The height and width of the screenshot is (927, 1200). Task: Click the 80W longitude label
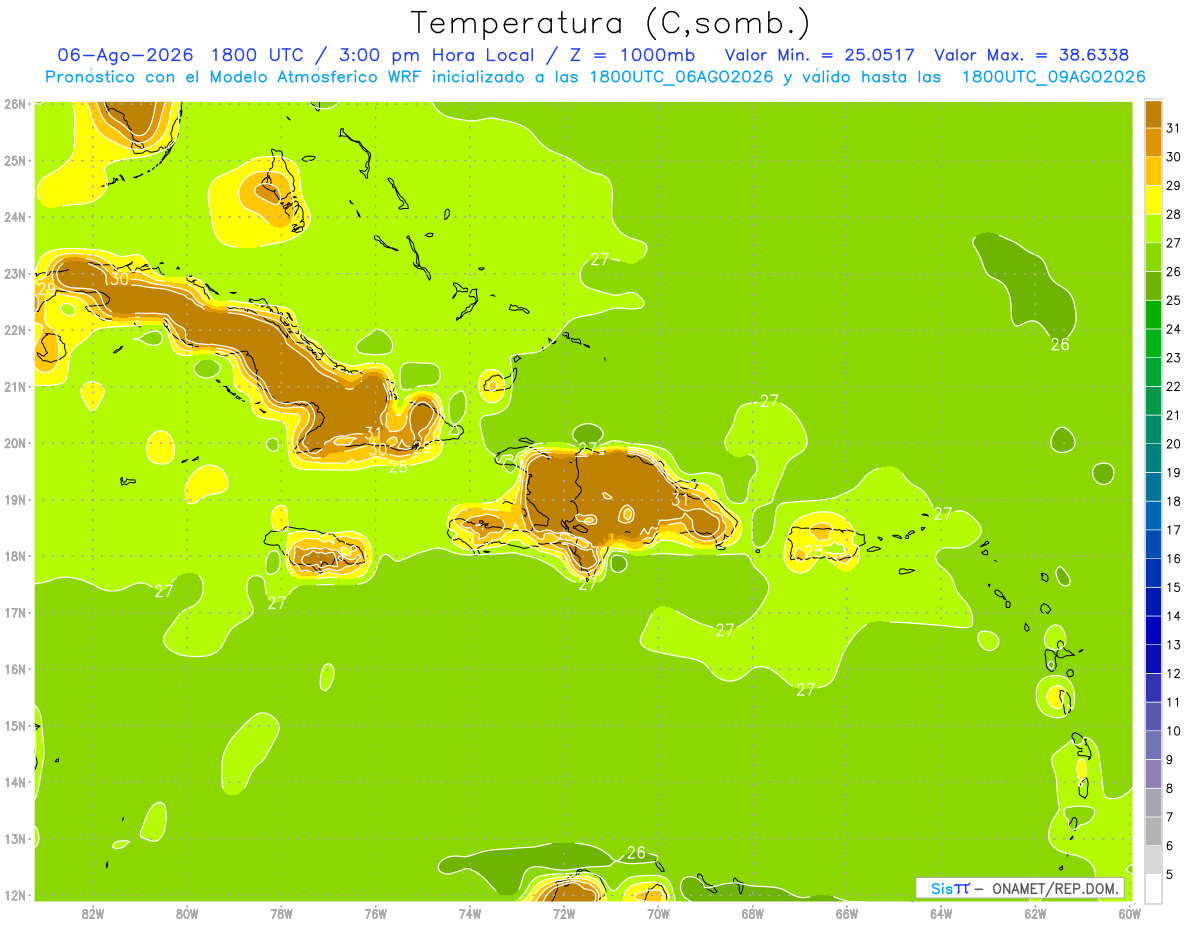187,913
